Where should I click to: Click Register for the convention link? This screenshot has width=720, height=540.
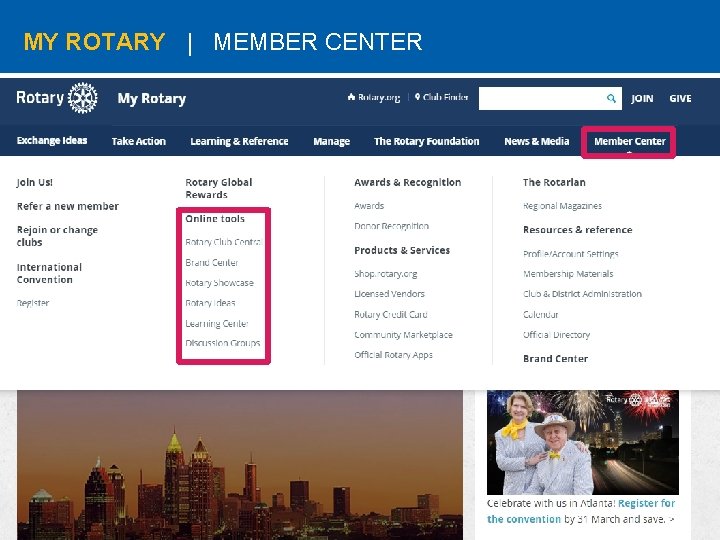pyautogui.click(x=581, y=511)
